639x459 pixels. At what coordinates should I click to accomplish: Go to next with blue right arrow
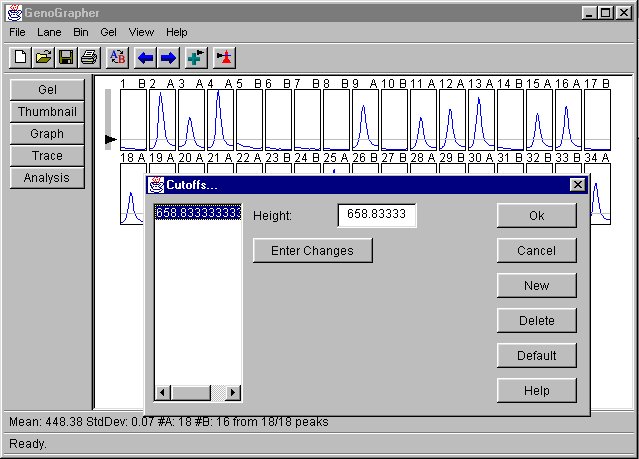168,58
